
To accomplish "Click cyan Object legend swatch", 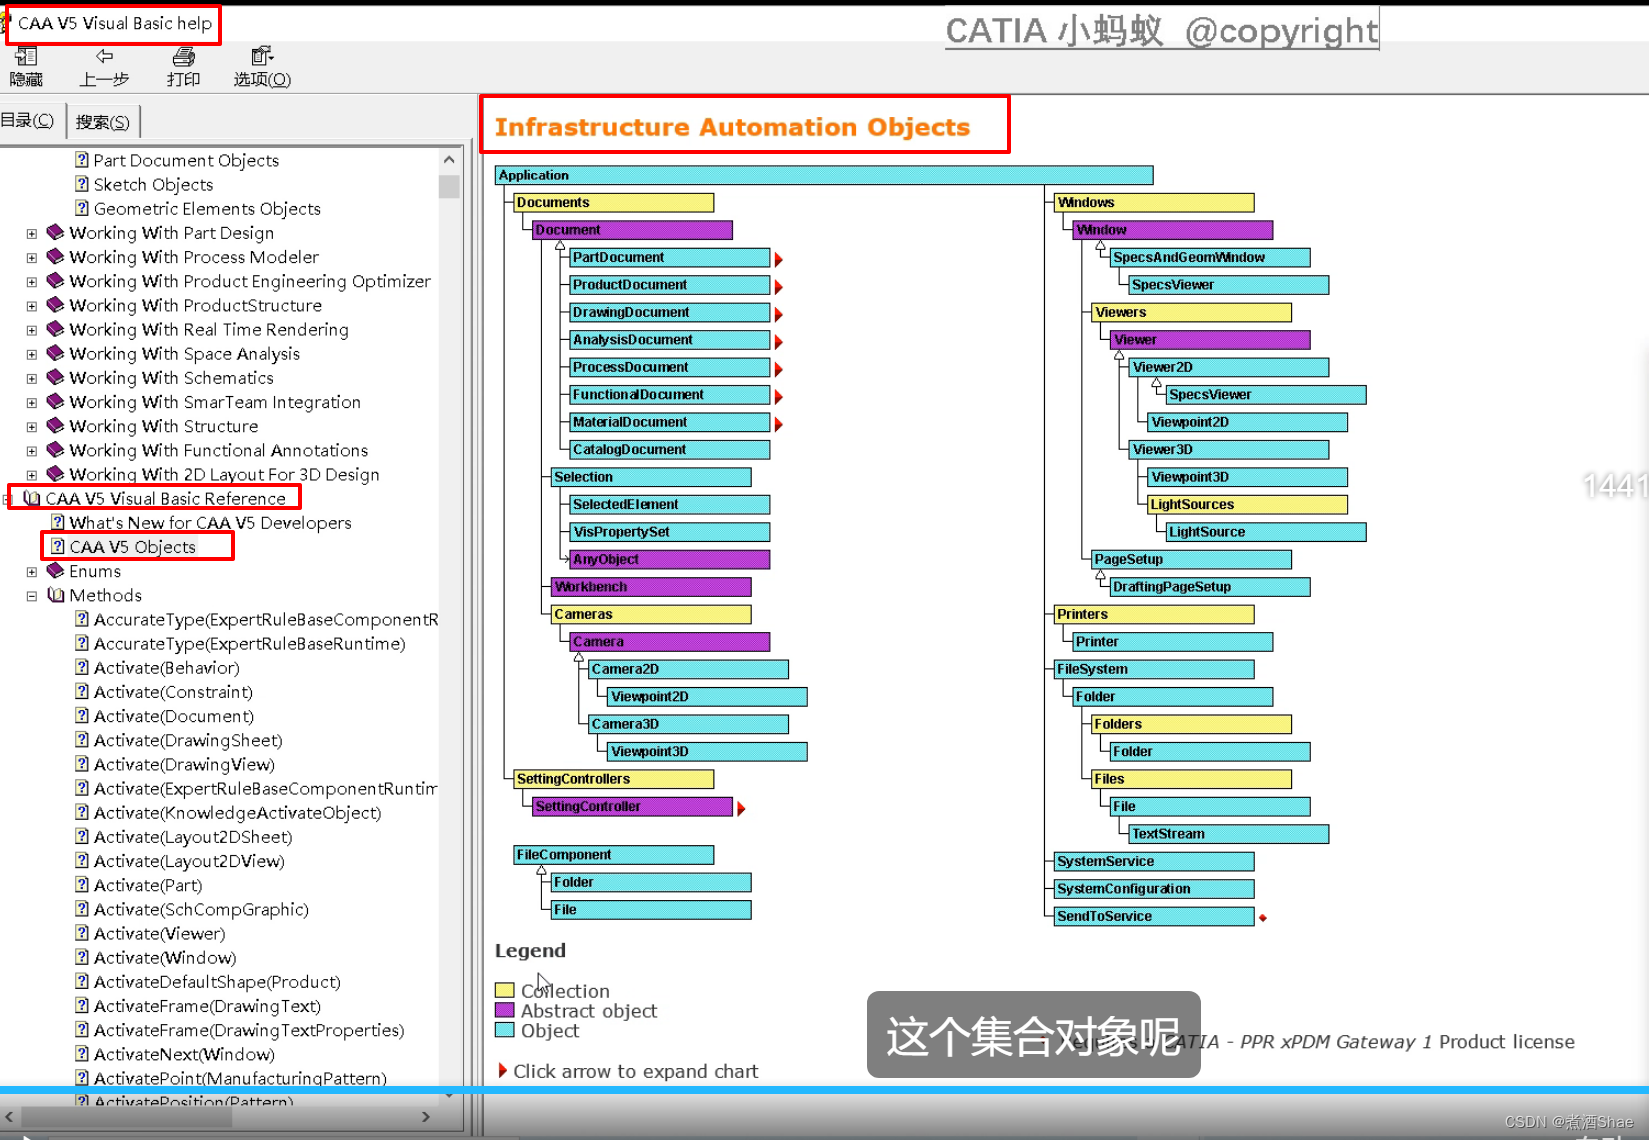I will point(504,1030).
